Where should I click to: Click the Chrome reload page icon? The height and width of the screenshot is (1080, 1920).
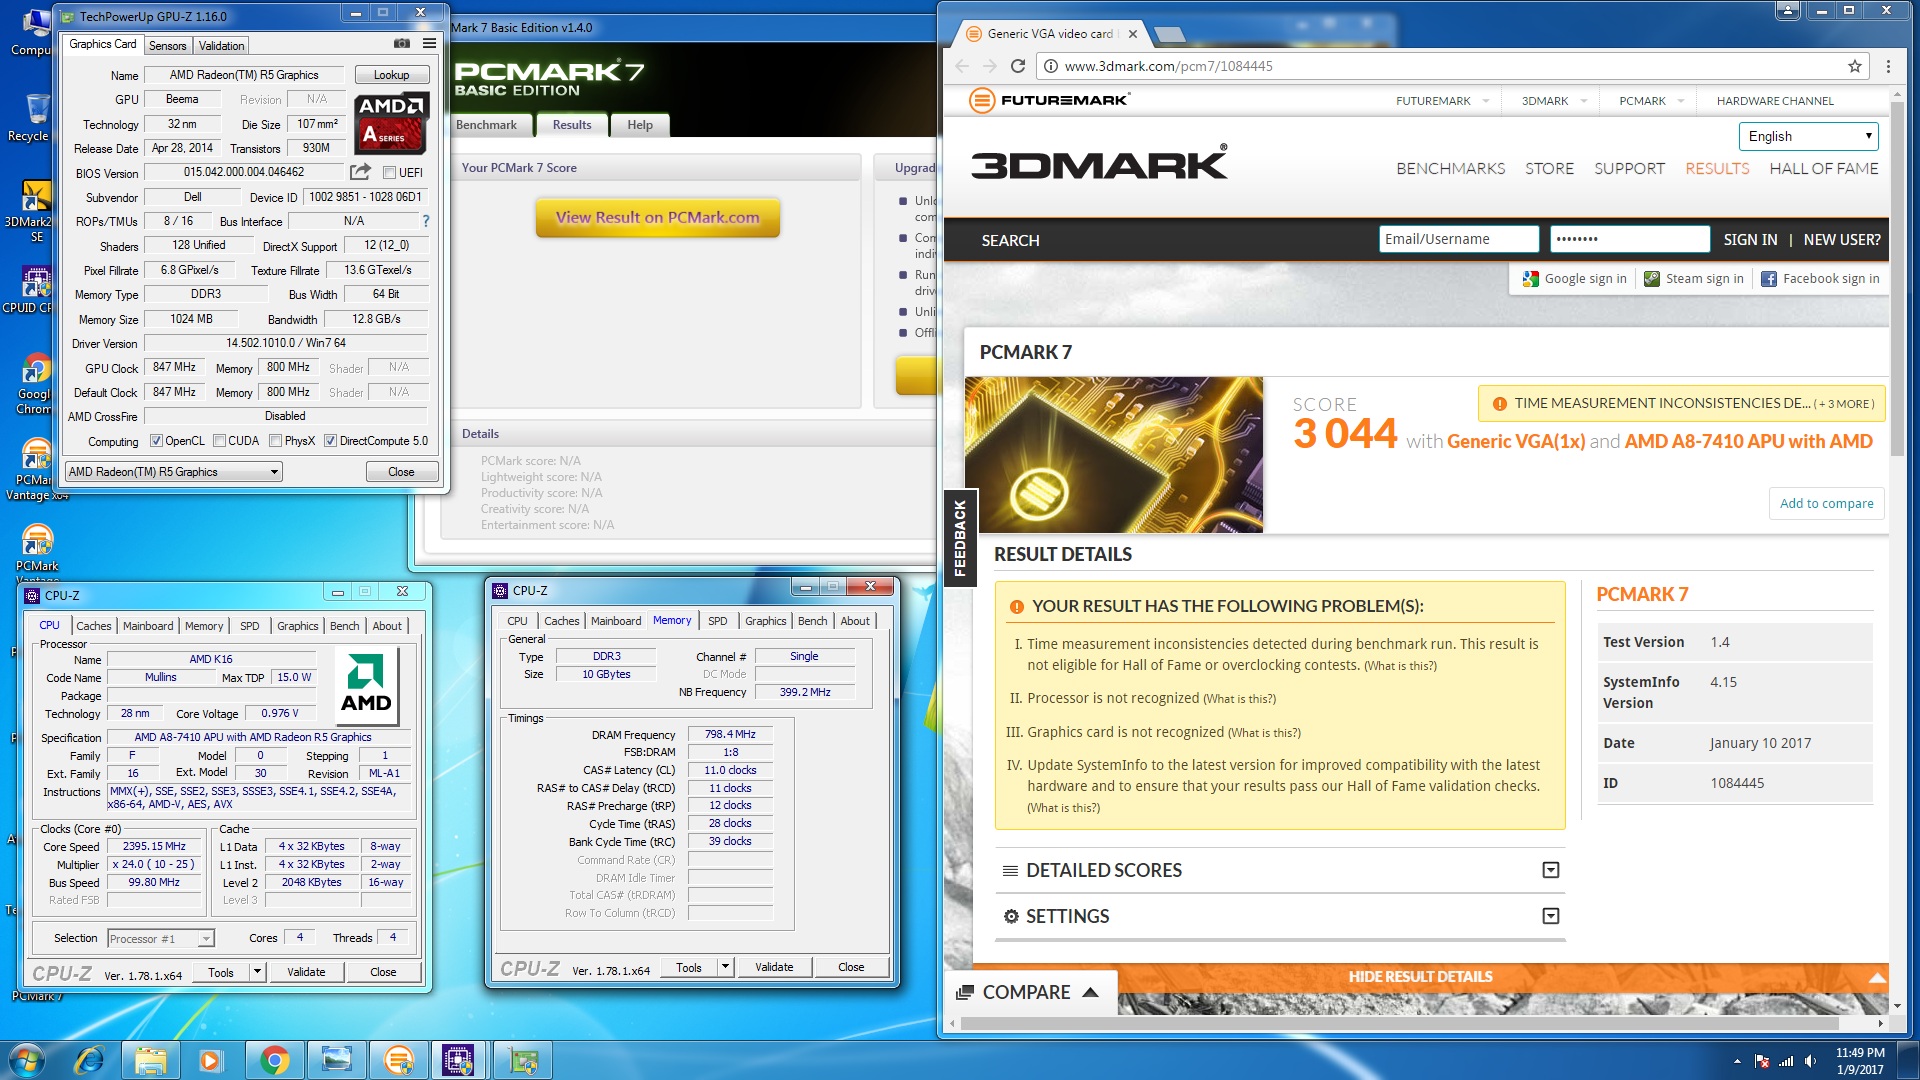point(1018,66)
